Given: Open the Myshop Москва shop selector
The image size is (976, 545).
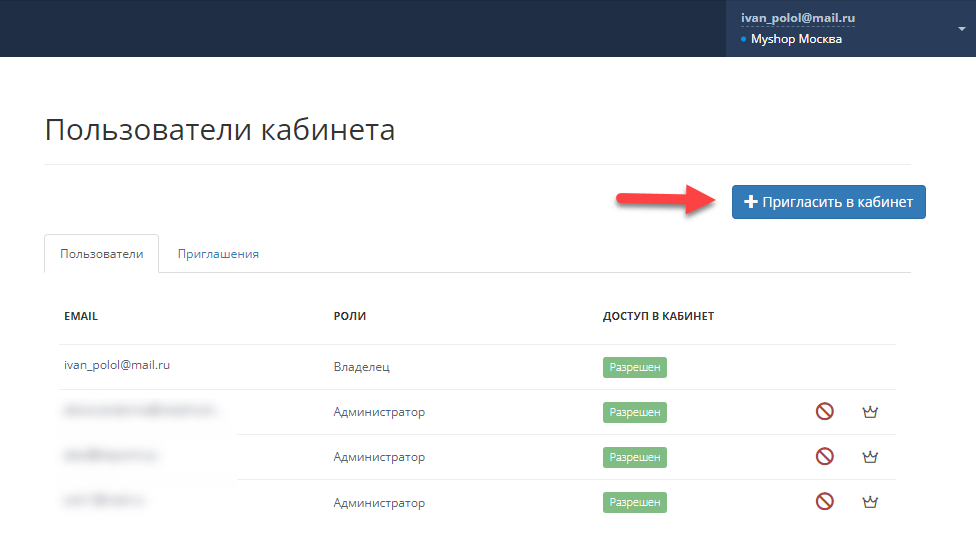Looking at the screenshot, I should 796,40.
